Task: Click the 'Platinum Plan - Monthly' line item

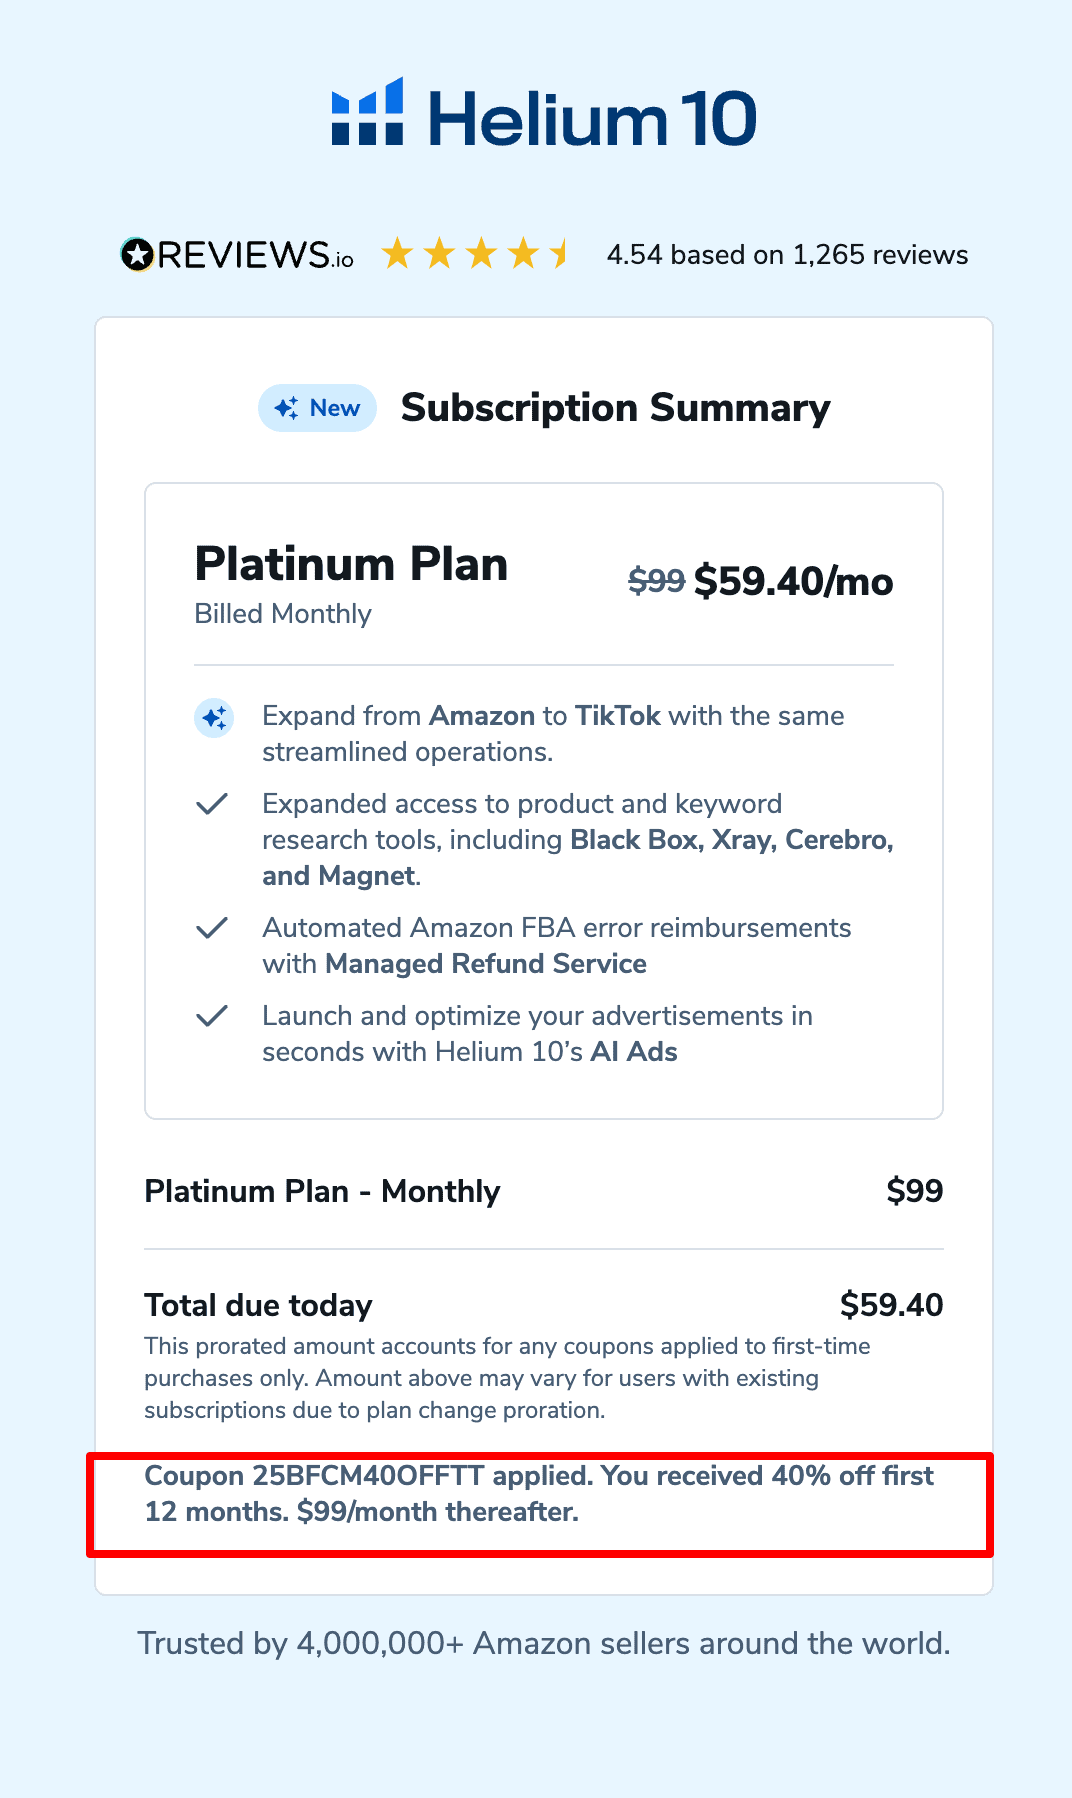Action: (322, 1191)
